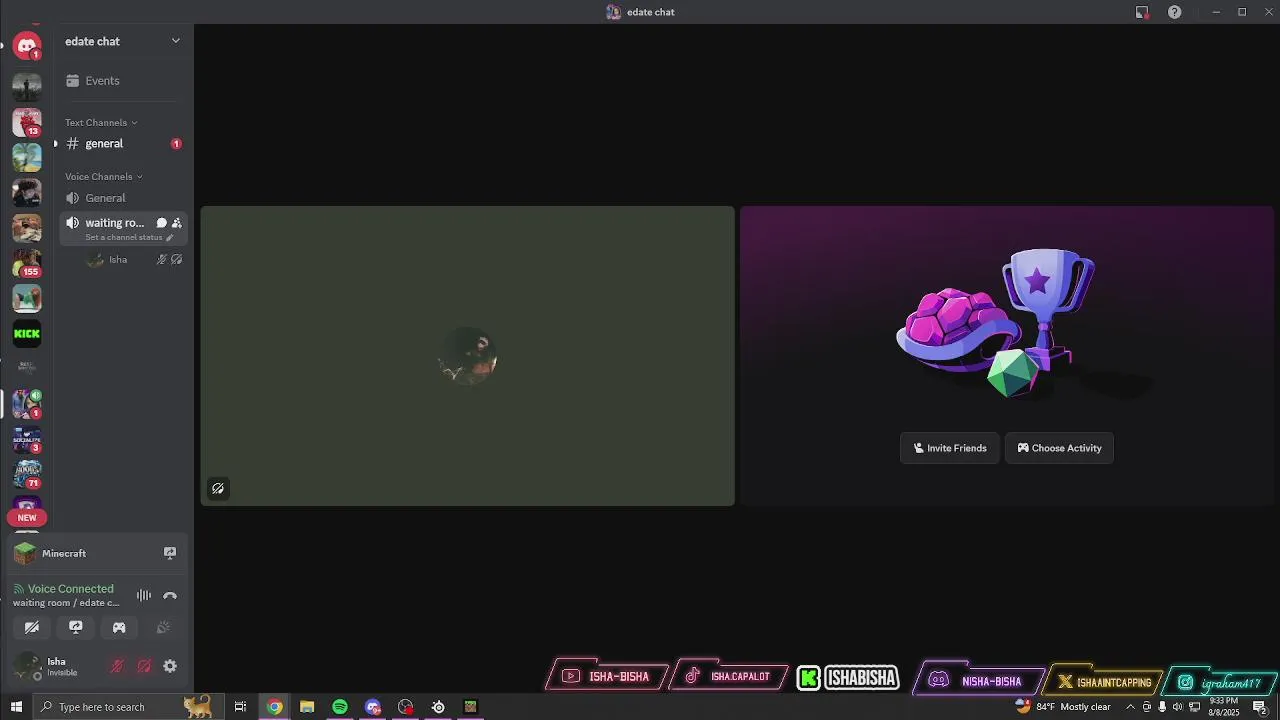Screen dimensions: 1280x720
Task: Click pencil icon to edit channel status
Action: [x=169, y=238]
